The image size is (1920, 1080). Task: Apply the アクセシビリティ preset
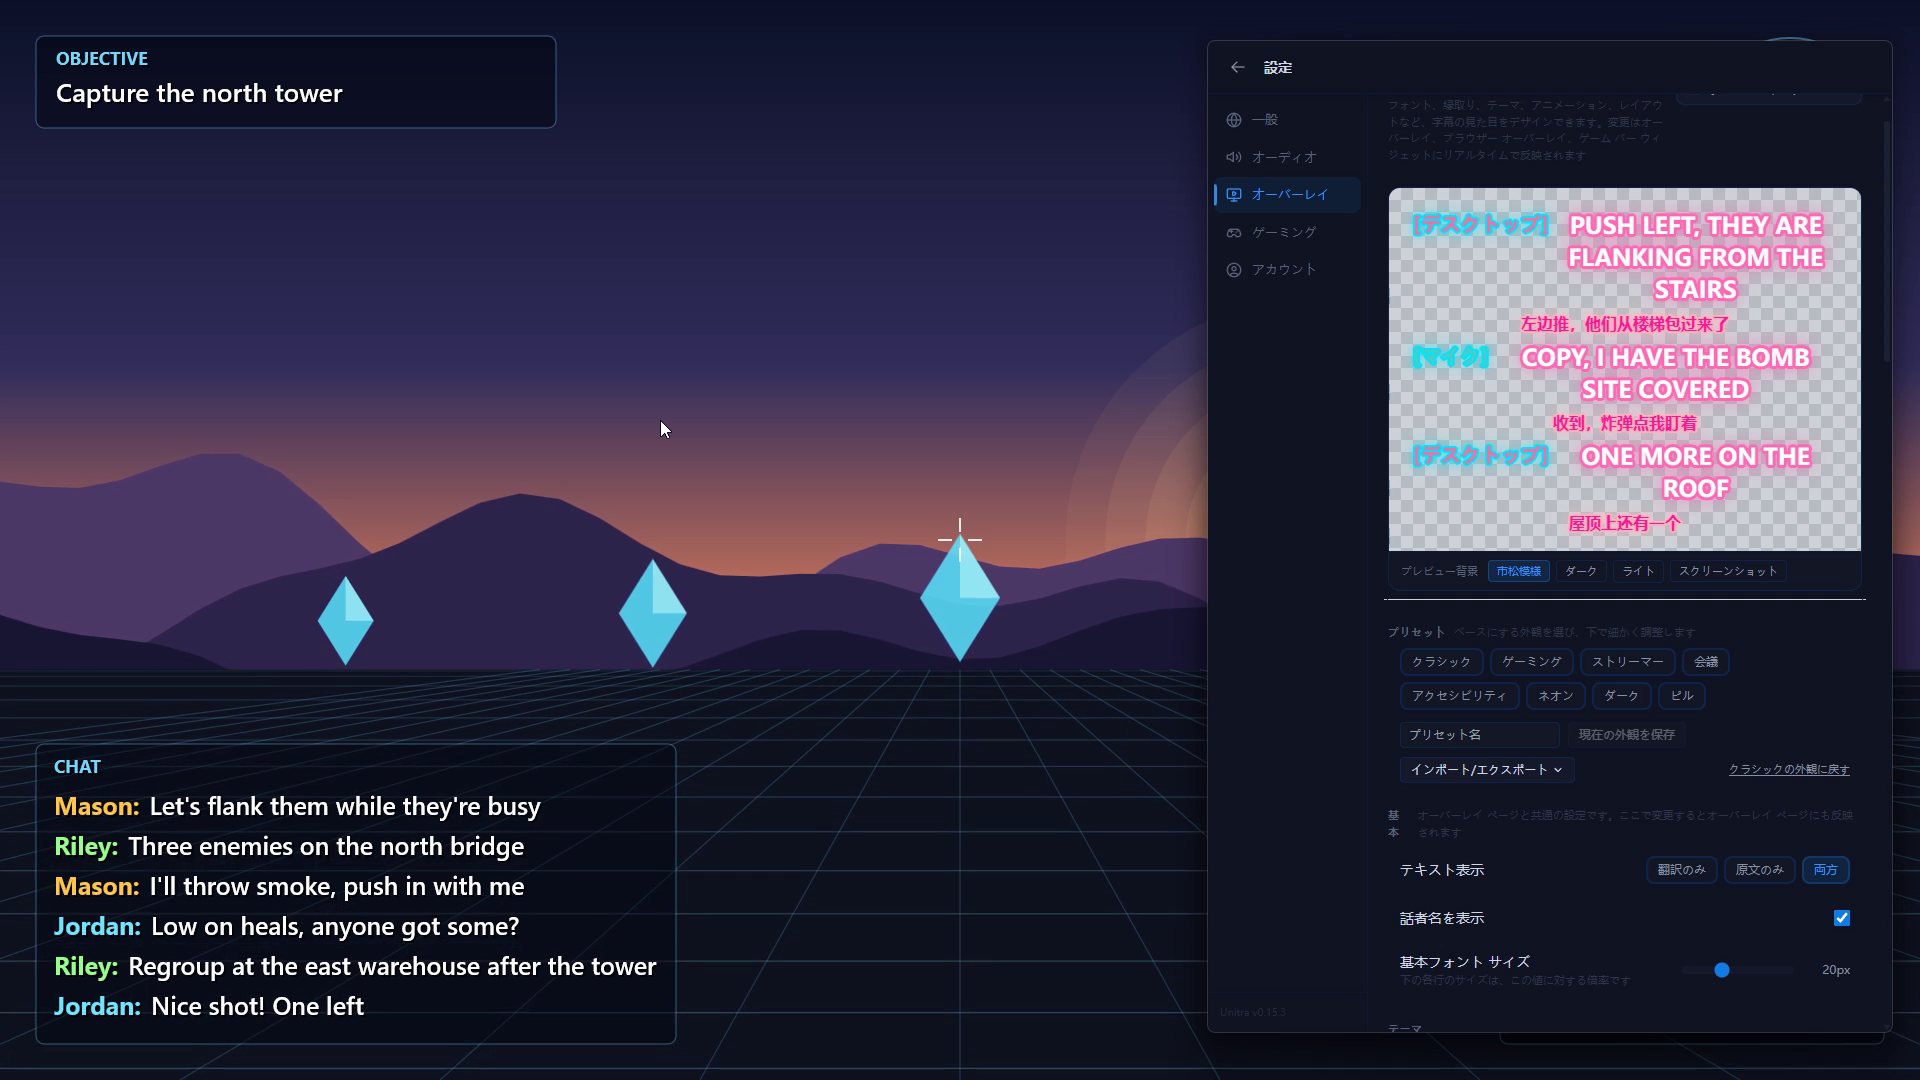pos(1459,696)
